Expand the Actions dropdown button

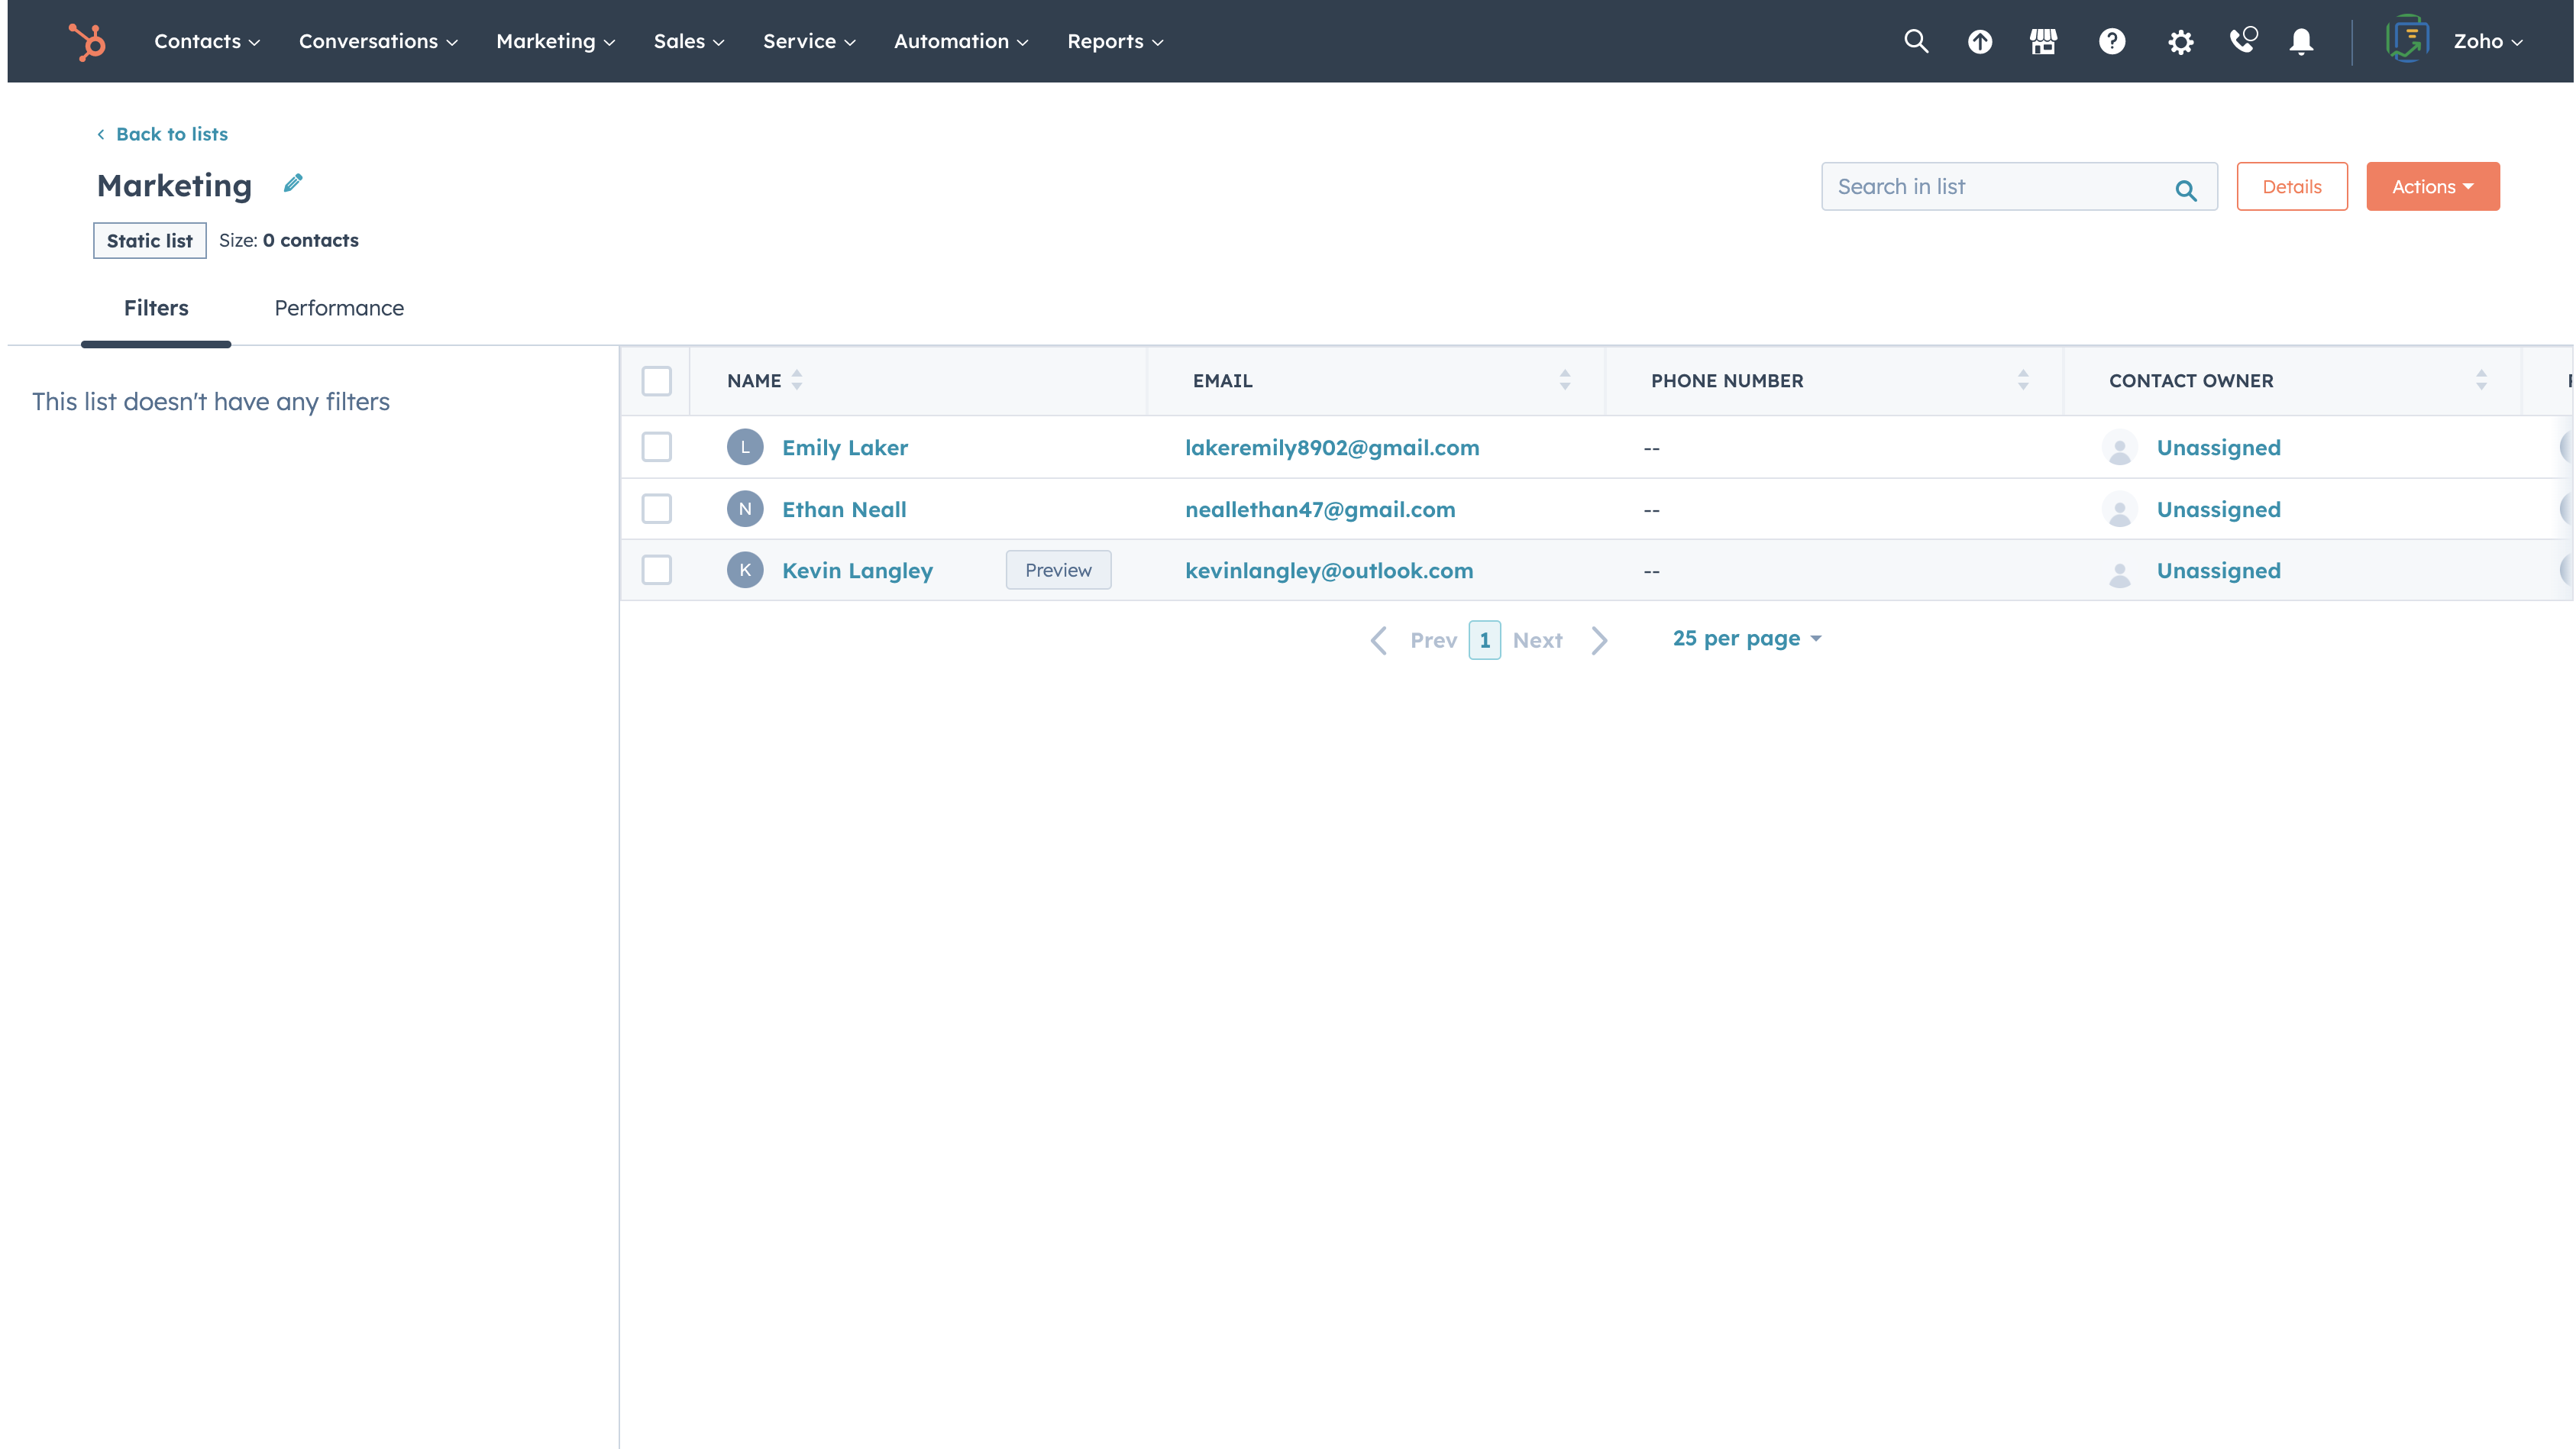pyautogui.click(x=2432, y=187)
